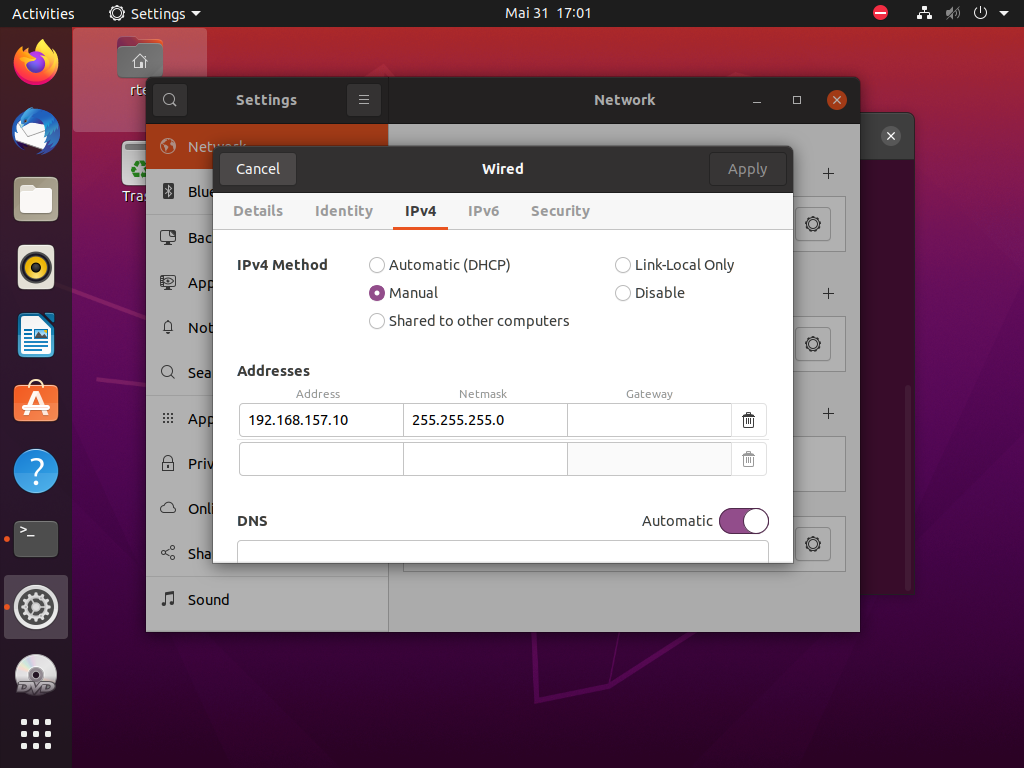Open Ubuntu Software from the dock
Viewport: 1024px width, 768px height.
(36, 402)
